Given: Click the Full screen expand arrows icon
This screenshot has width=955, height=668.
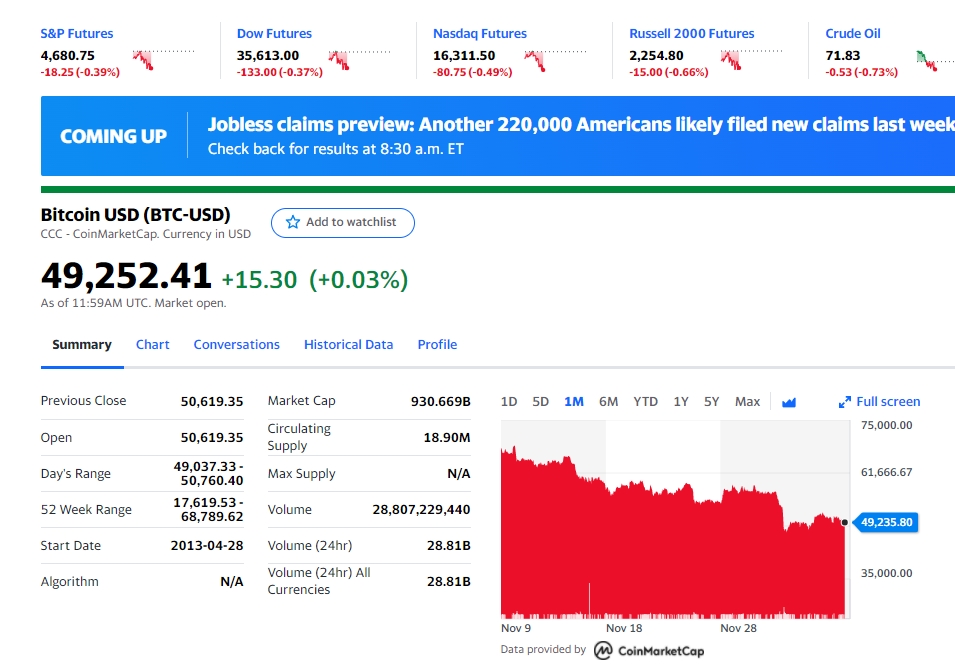Looking at the screenshot, I should pyautogui.click(x=845, y=402).
